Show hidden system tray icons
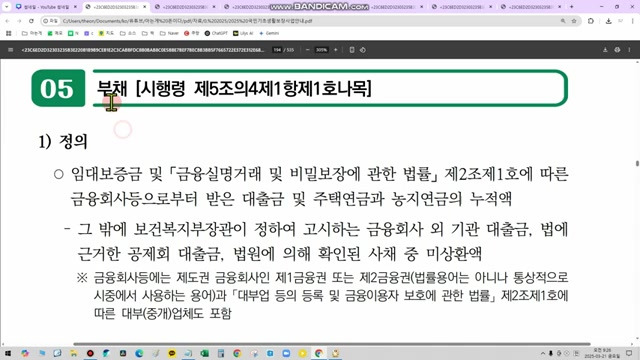Image resolution: width=640 pixels, height=360 pixels. [x=543, y=353]
